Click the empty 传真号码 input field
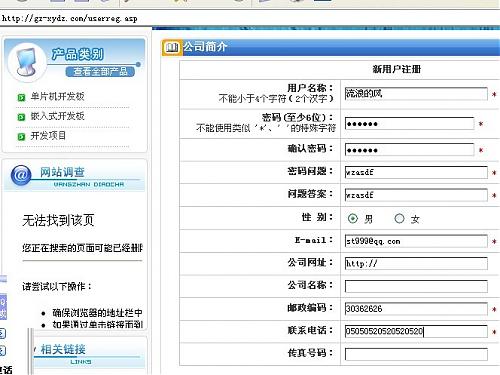 pyautogui.click(x=416, y=354)
